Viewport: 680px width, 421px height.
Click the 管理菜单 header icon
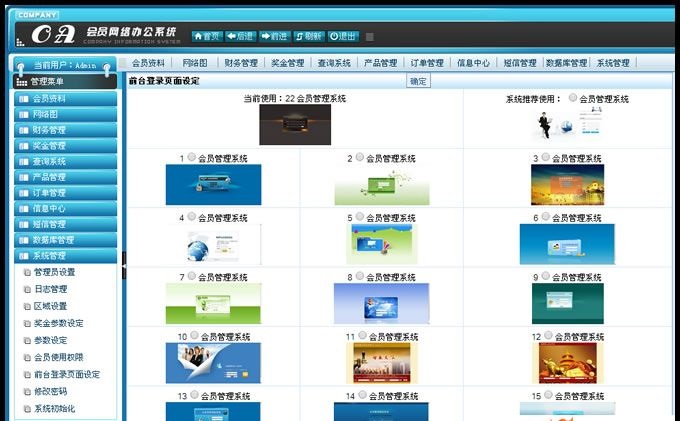(x=21, y=82)
